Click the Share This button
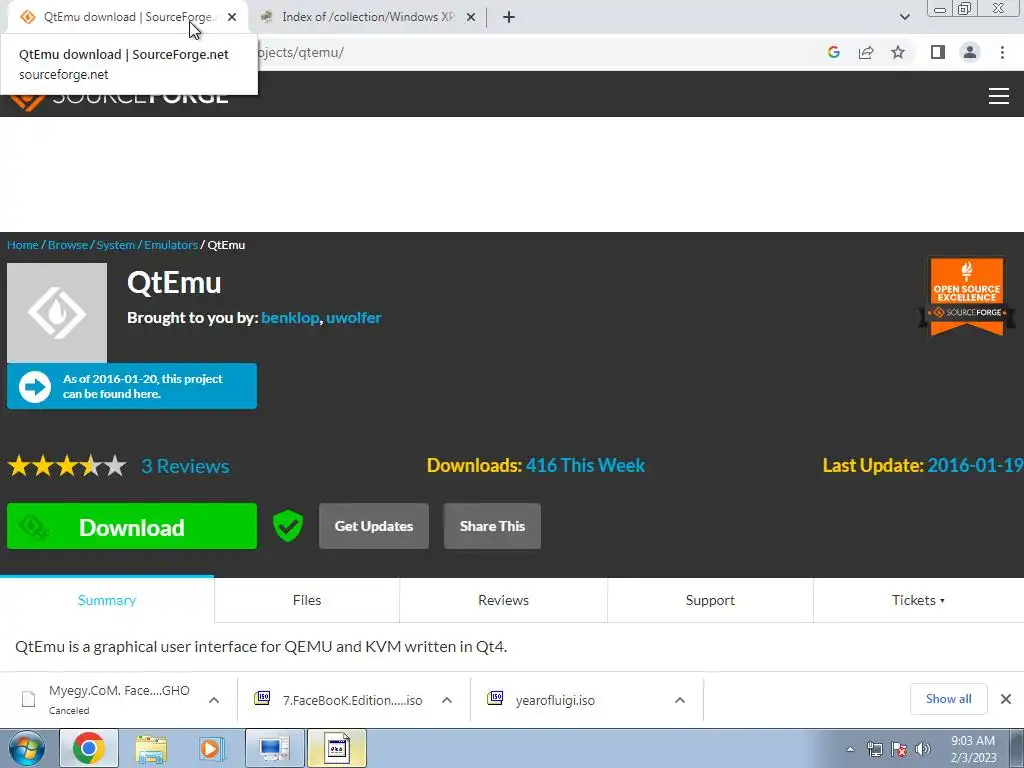The image size is (1024, 768). pyautogui.click(x=492, y=526)
